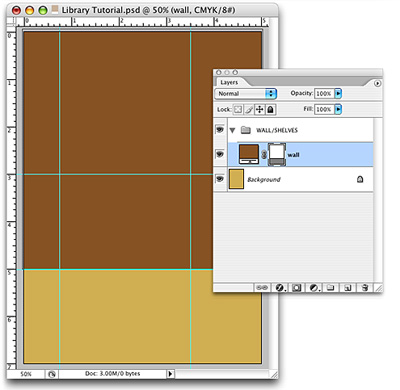The height and width of the screenshot is (390, 400).
Task: Open the Fill slider arrow
Action: click(x=338, y=109)
